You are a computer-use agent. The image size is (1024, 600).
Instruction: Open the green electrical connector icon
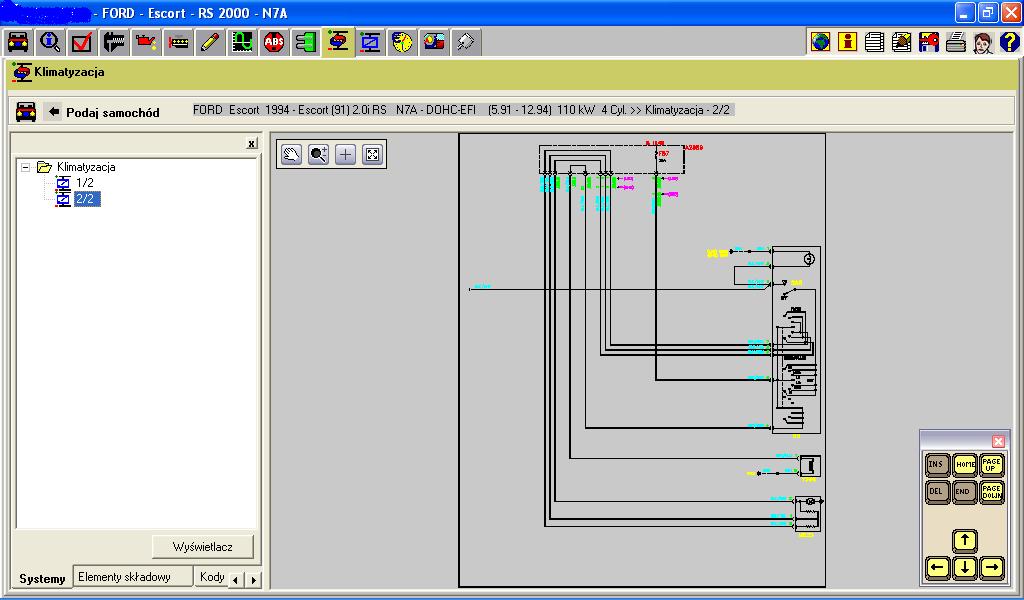[x=306, y=42]
